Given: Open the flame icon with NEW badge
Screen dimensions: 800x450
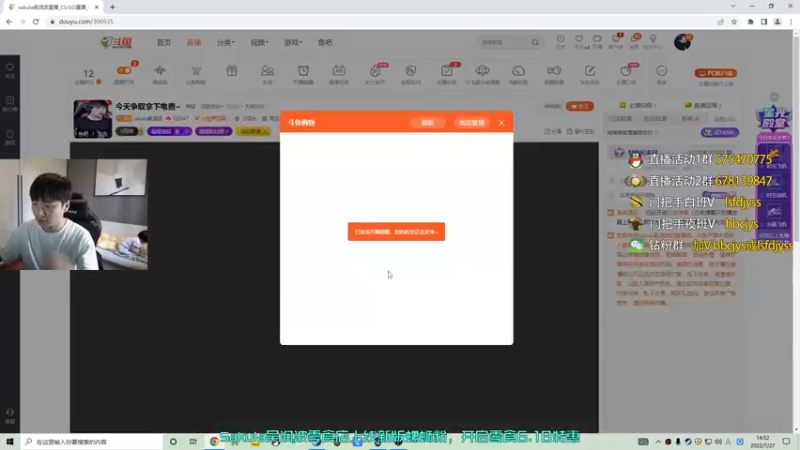Looking at the screenshot, I should coord(376,73).
